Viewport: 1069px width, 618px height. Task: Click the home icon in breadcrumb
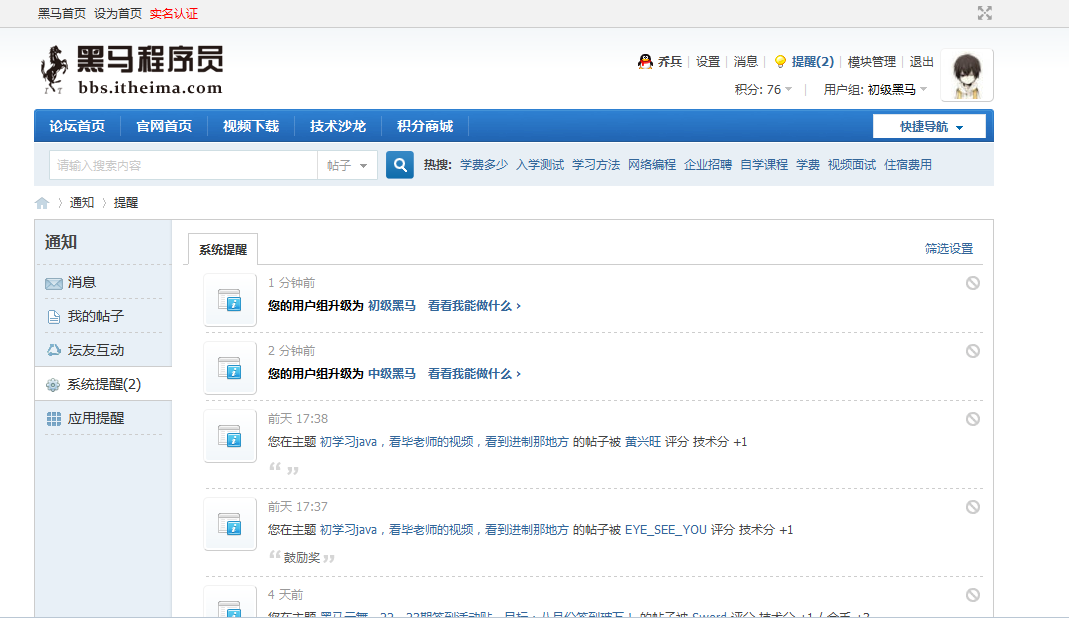[x=42, y=203]
